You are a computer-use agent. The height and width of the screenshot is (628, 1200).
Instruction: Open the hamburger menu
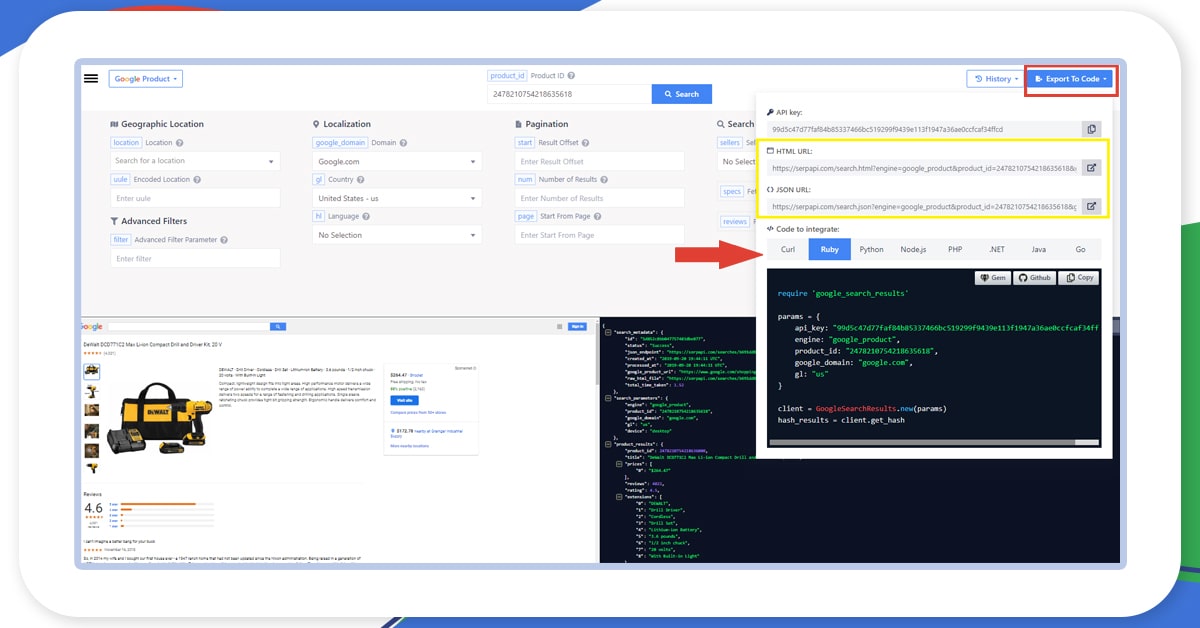point(91,78)
